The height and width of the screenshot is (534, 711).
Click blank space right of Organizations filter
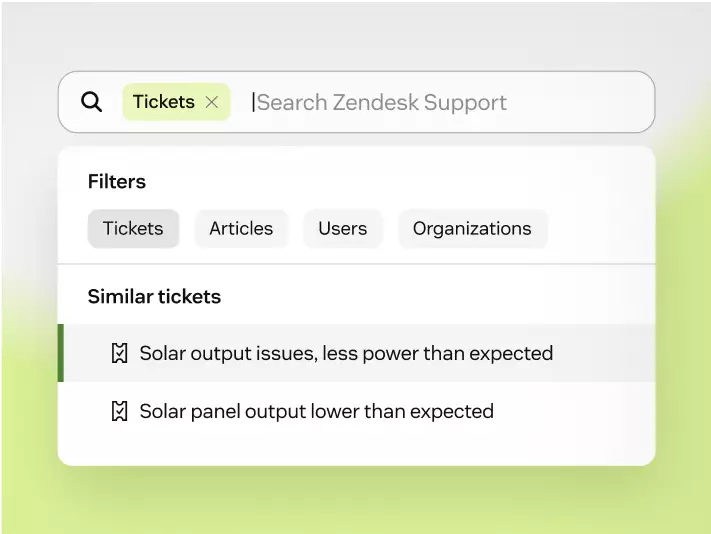tap(601, 228)
